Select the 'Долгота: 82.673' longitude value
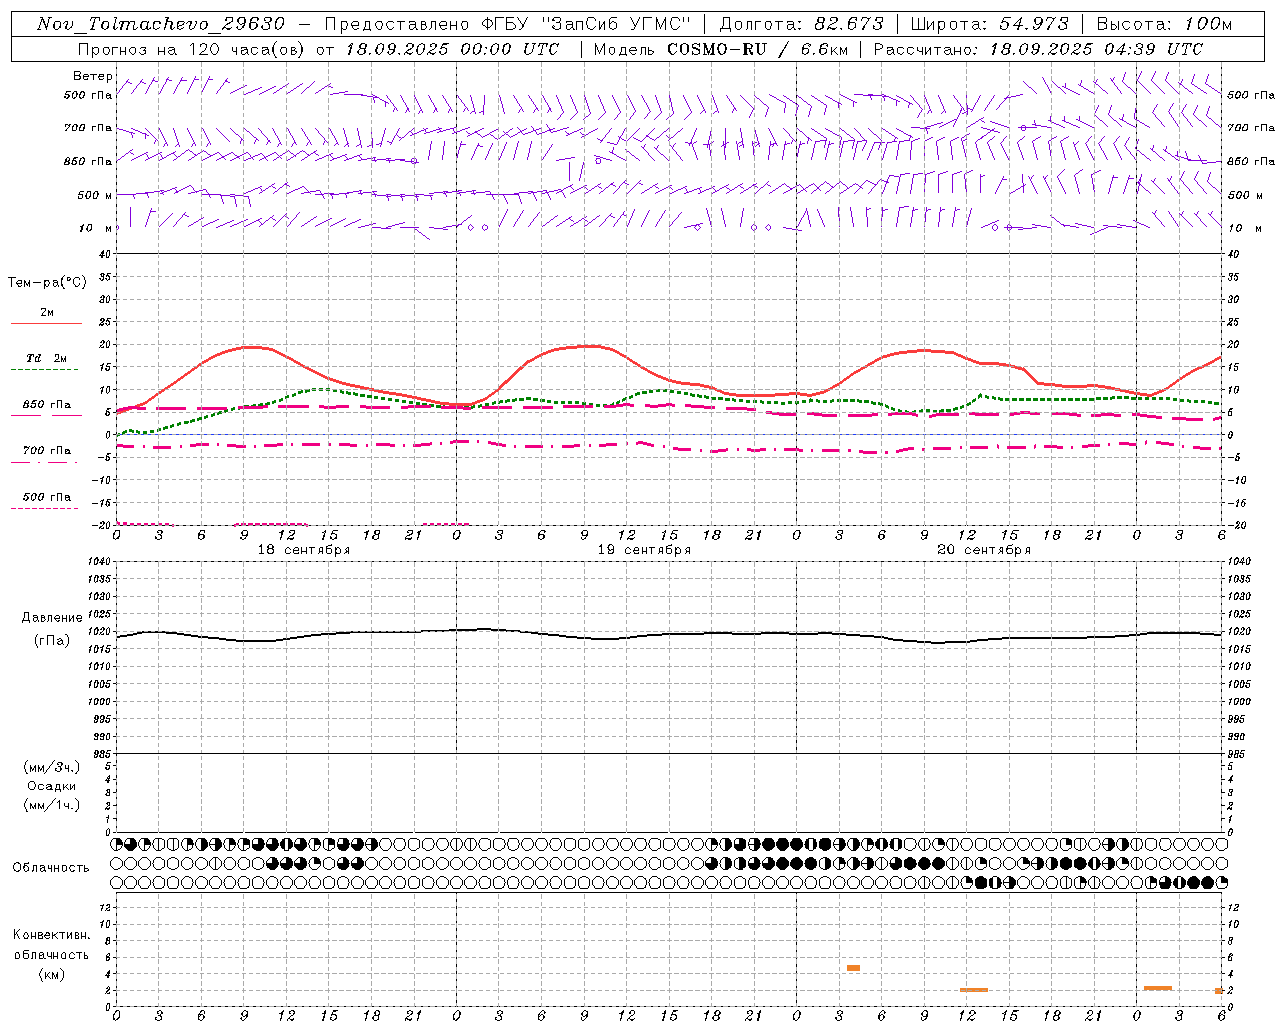This screenshot has width=1280, height=1024. click(802, 24)
